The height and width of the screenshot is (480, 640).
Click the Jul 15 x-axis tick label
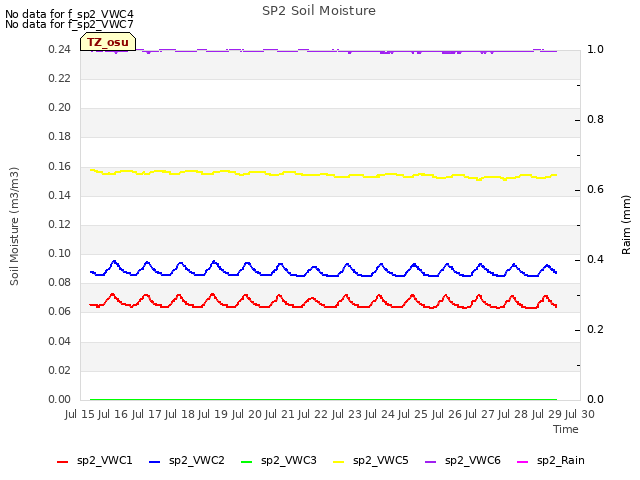80,414
